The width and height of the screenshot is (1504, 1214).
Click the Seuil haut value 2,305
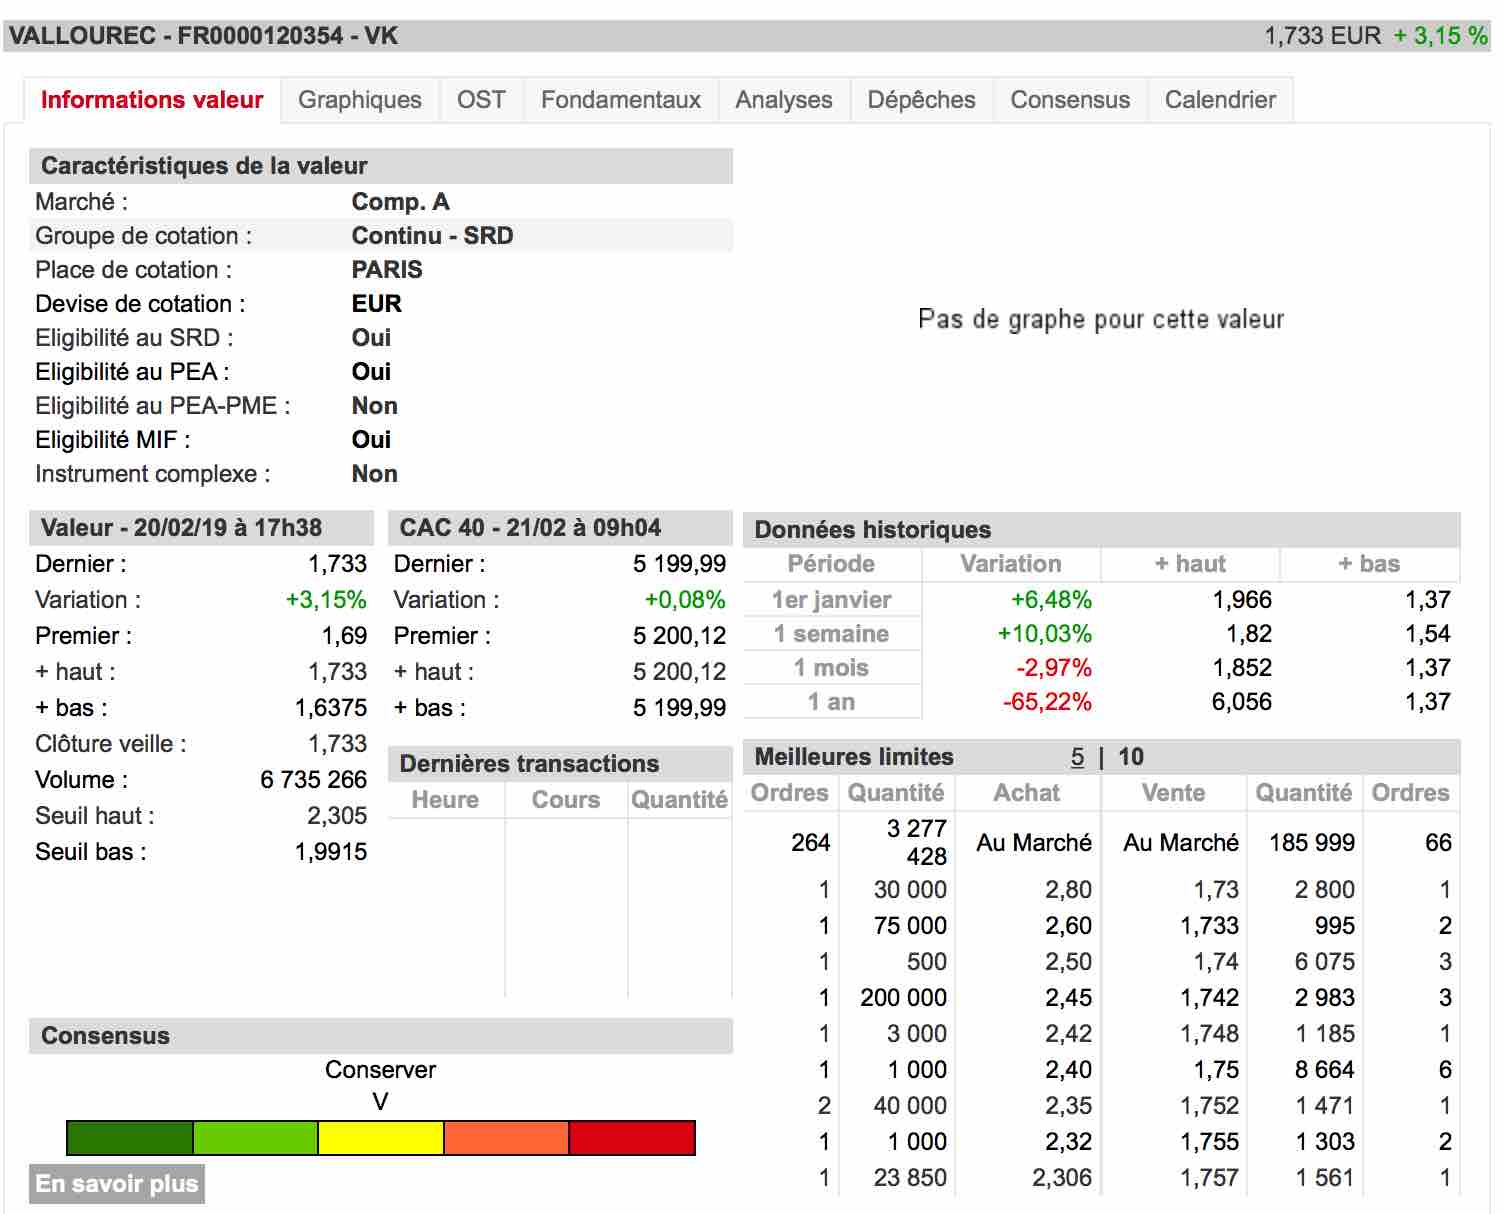click(337, 816)
